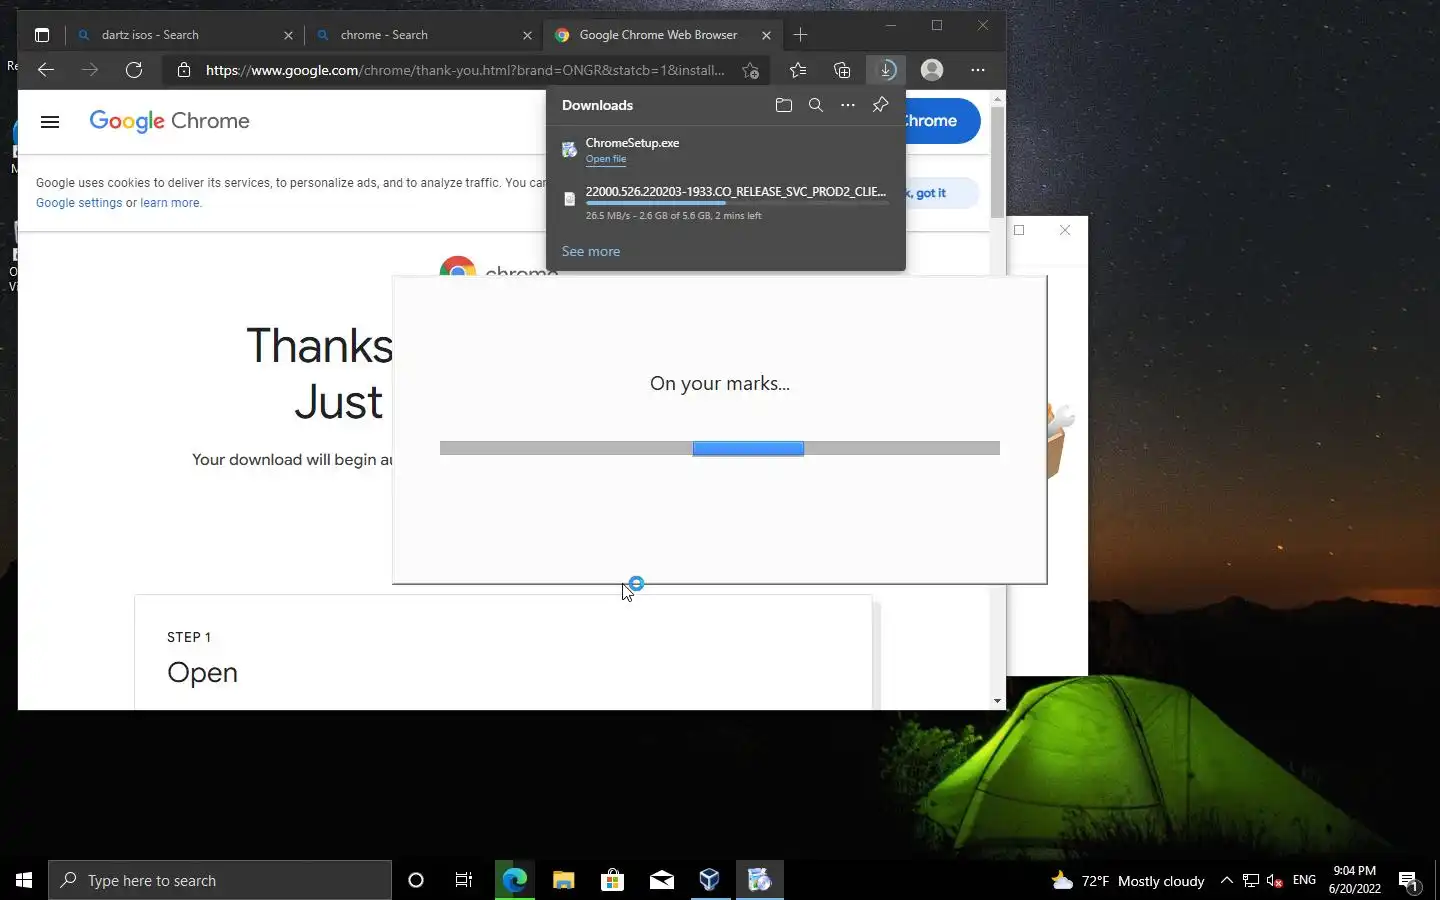Close the background installer window
1440x900 pixels.
point(1065,230)
